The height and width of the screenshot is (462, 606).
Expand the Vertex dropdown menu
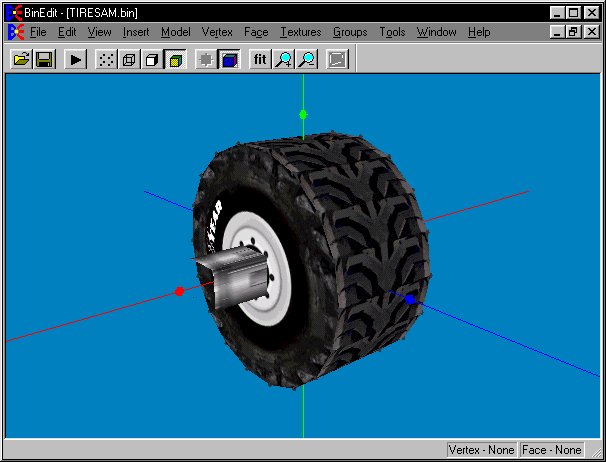[217, 32]
